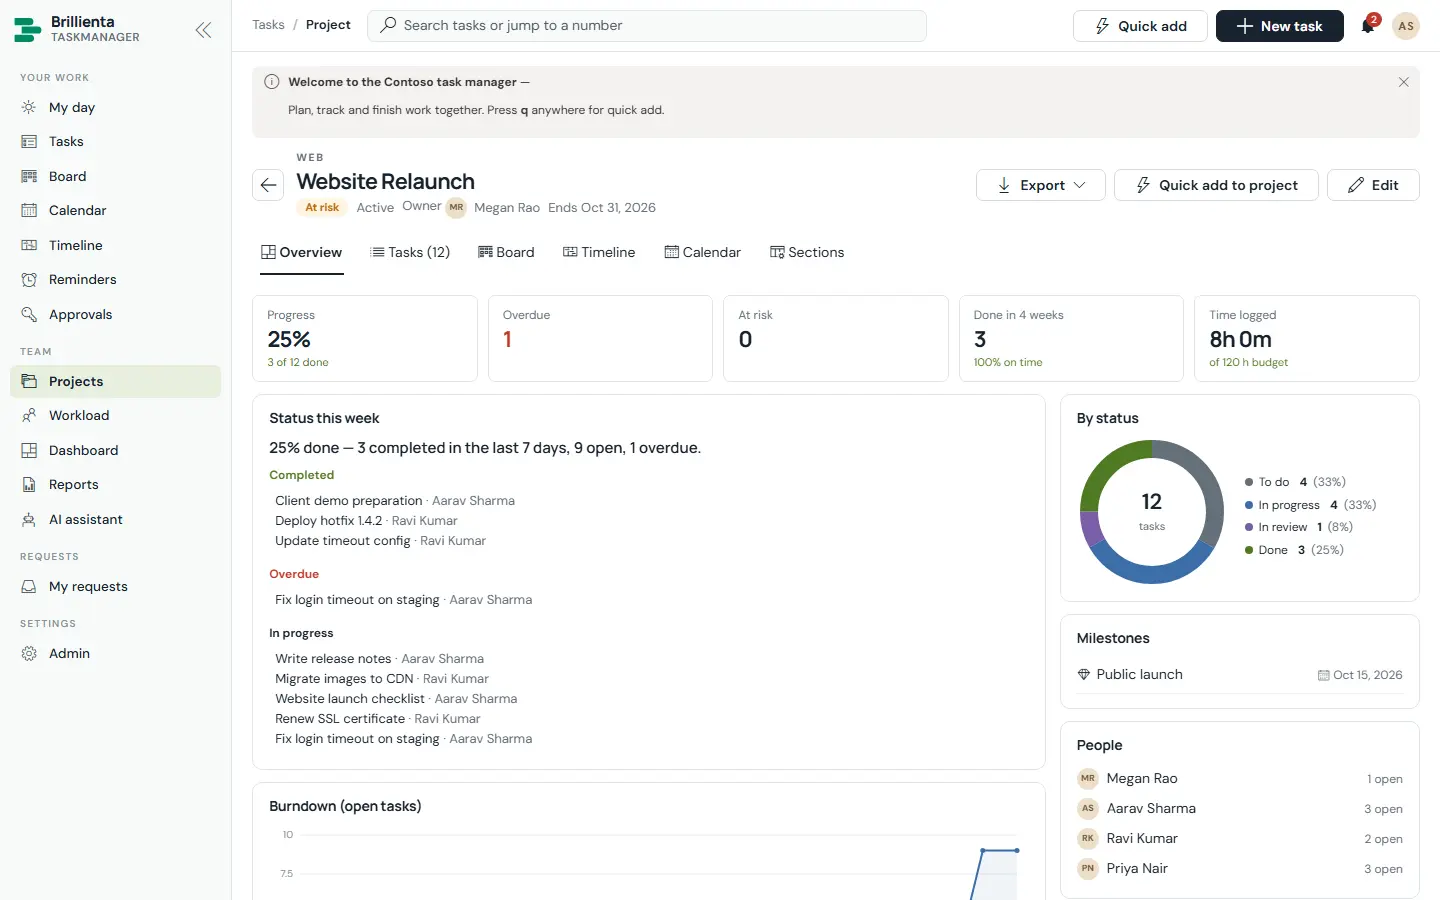Open Approvals in the sidebar
This screenshot has width=1440, height=900.
pyautogui.click(x=115, y=314)
